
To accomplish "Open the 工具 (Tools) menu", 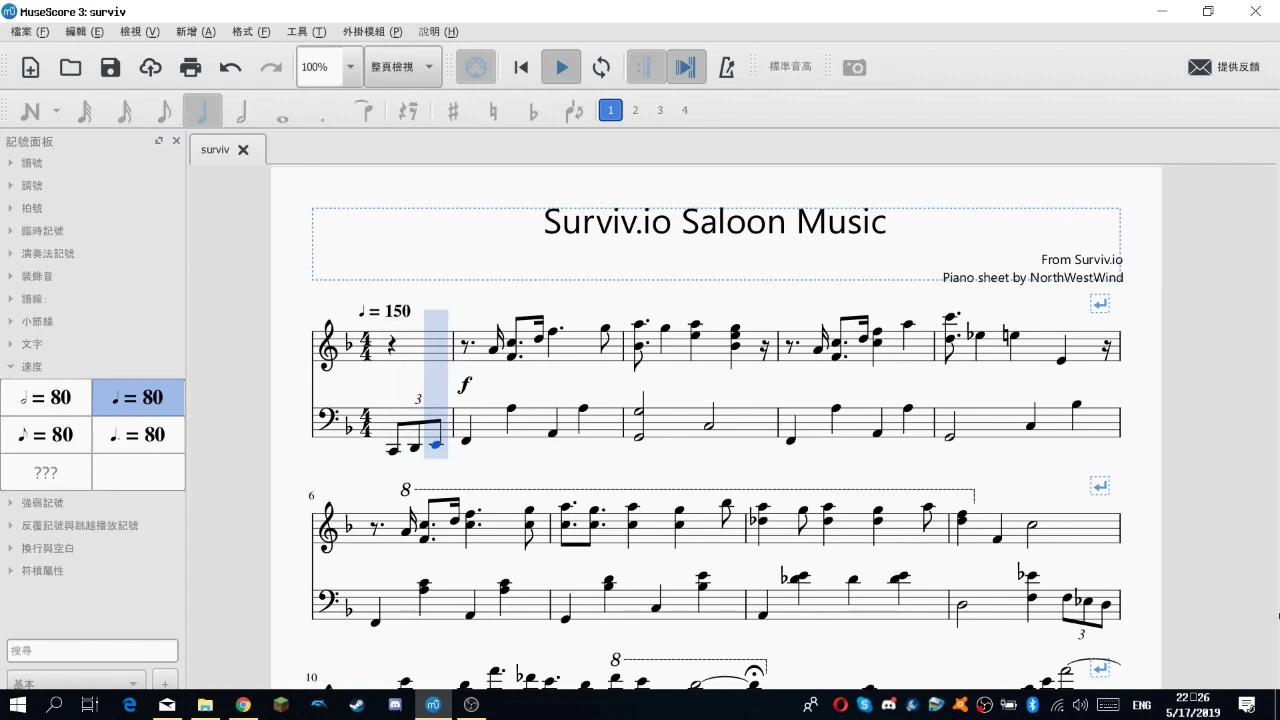I will tap(306, 32).
